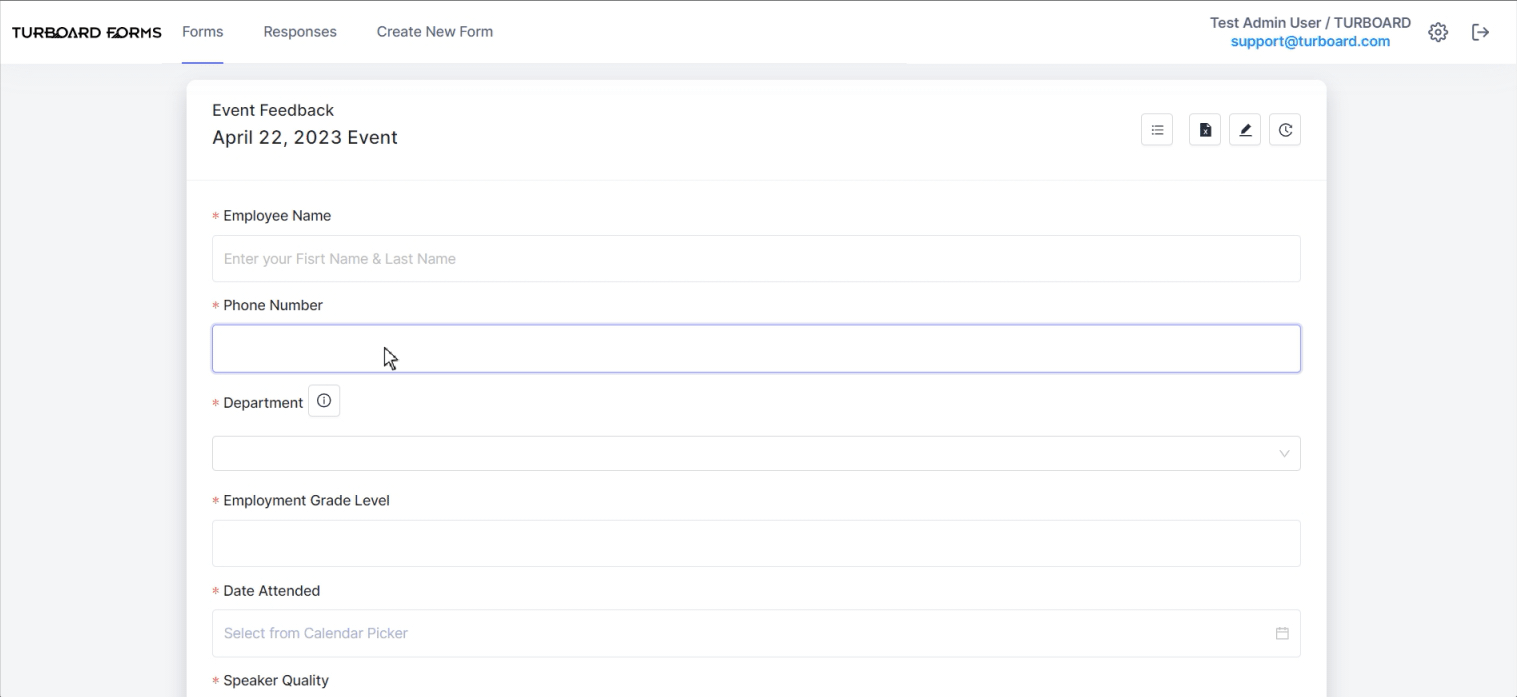1517x697 pixels.
Task: Click the 'Event Feedback' heading text
Action: pos(273,110)
